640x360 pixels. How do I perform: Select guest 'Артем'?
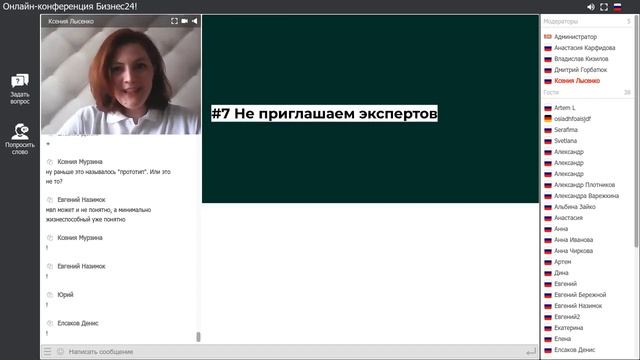click(x=562, y=262)
